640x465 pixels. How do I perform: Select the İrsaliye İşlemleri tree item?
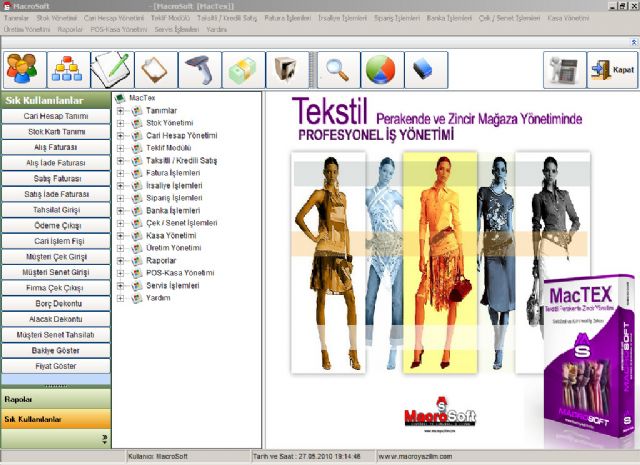(x=174, y=186)
